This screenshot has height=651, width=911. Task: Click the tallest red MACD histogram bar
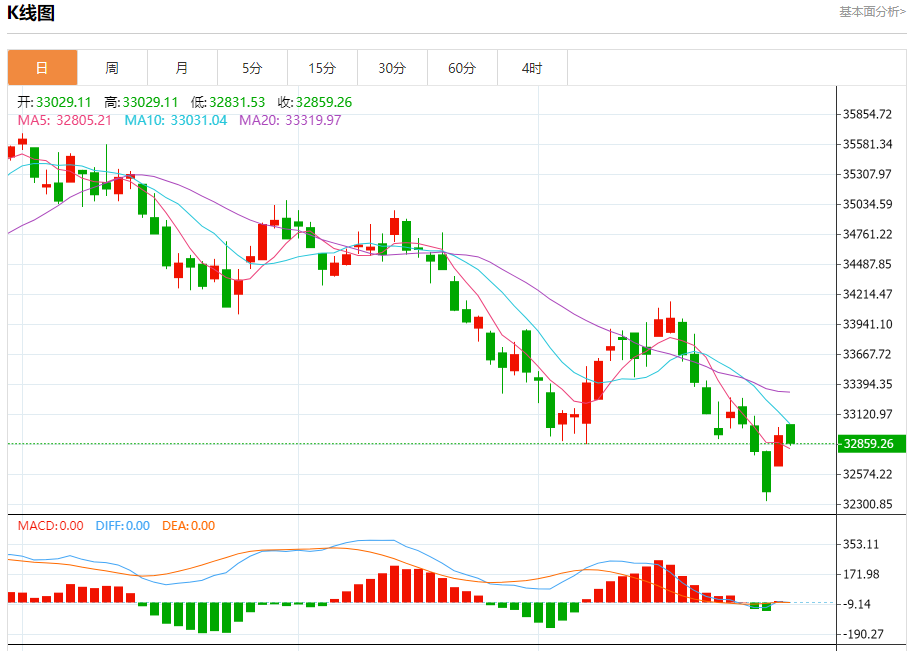point(658,581)
